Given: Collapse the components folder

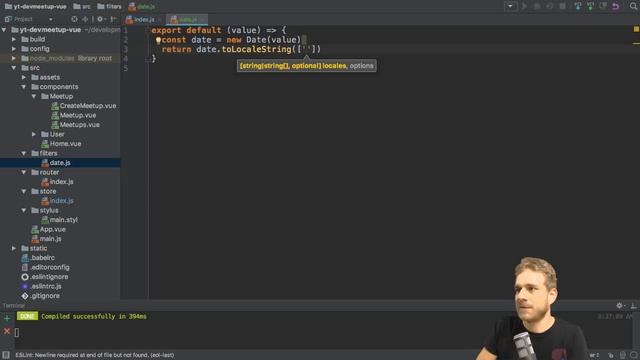Looking at the screenshot, I should pyautogui.click(x=24, y=87).
